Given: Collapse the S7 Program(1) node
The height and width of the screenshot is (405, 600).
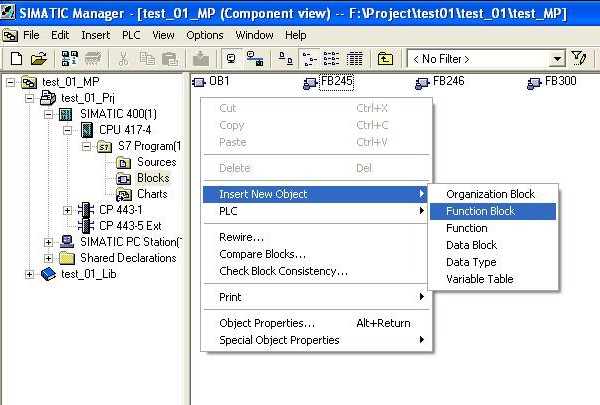Looking at the screenshot, I should coord(86,146).
